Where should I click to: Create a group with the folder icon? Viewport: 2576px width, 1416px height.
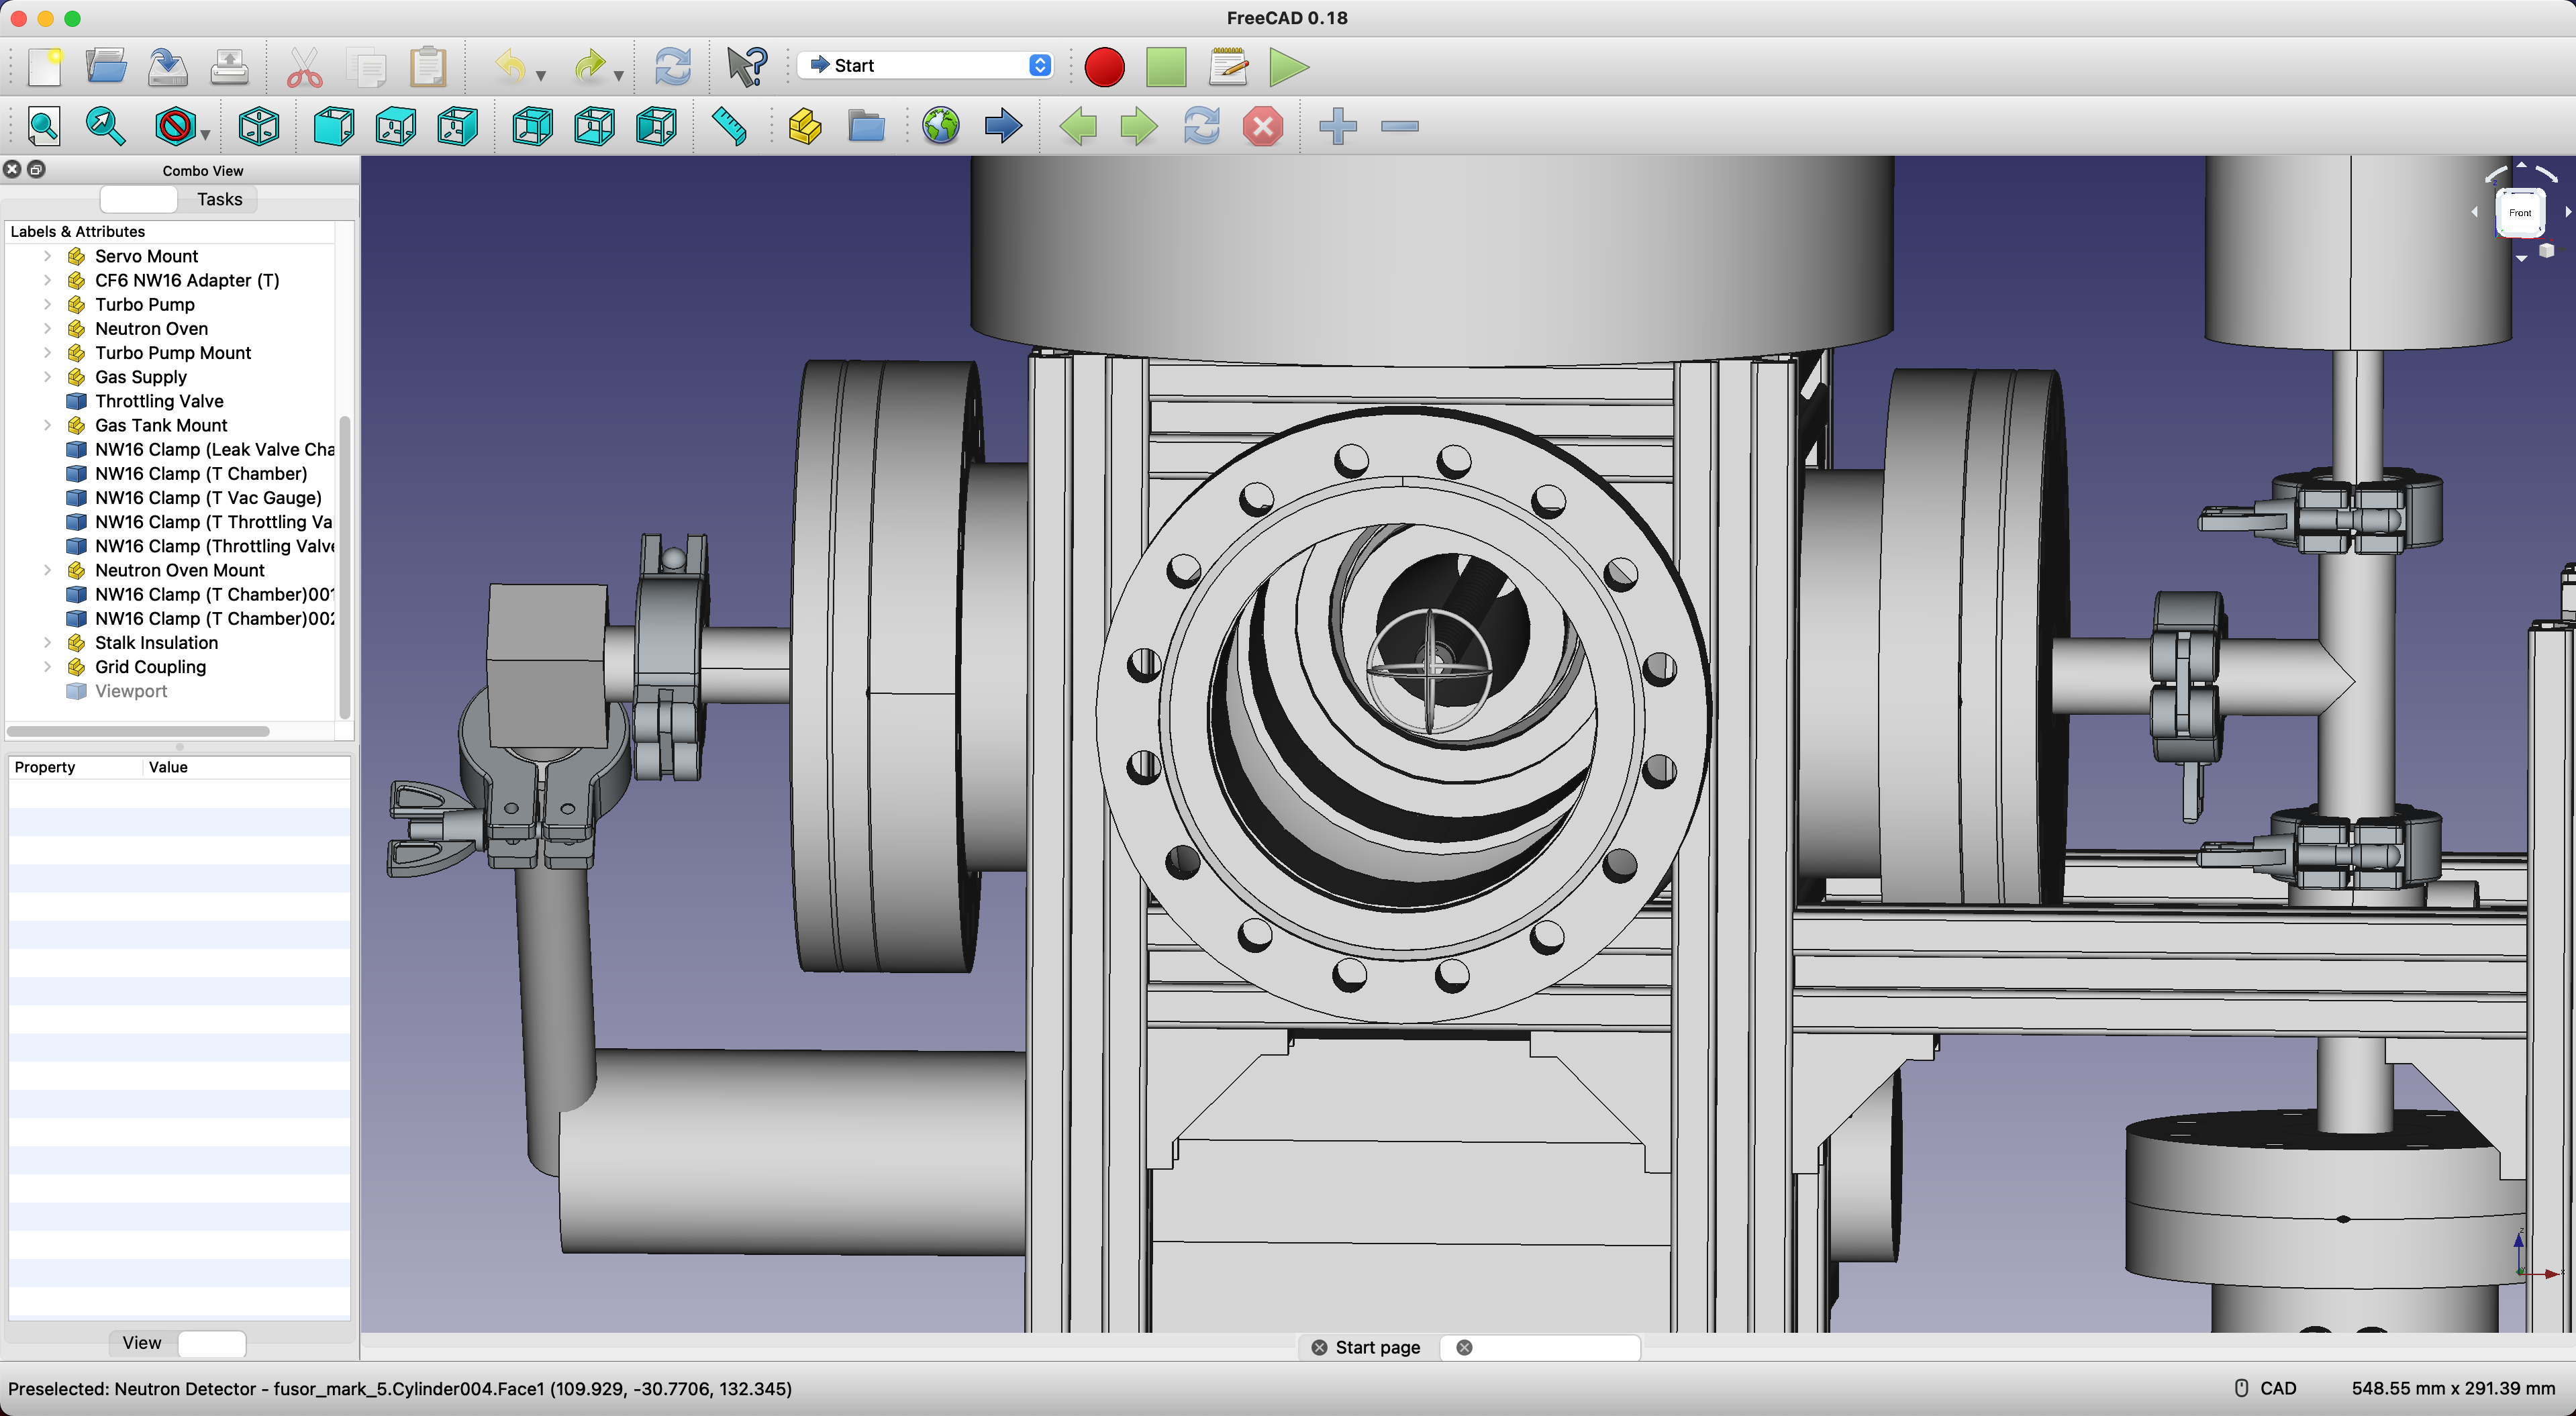click(x=867, y=126)
